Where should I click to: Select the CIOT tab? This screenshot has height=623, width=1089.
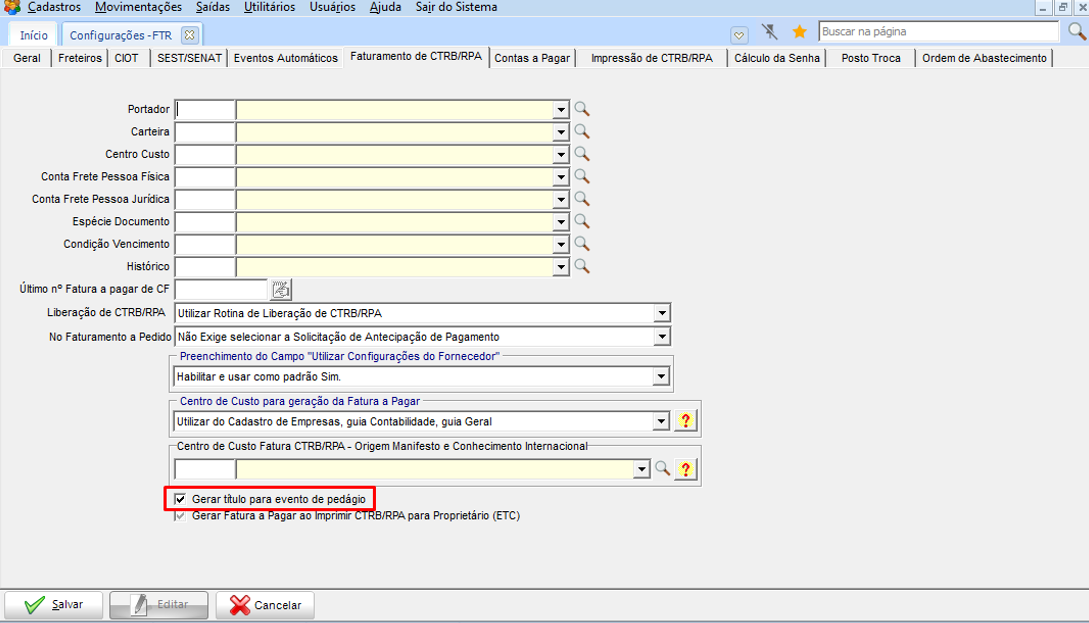tap(126, 58)
